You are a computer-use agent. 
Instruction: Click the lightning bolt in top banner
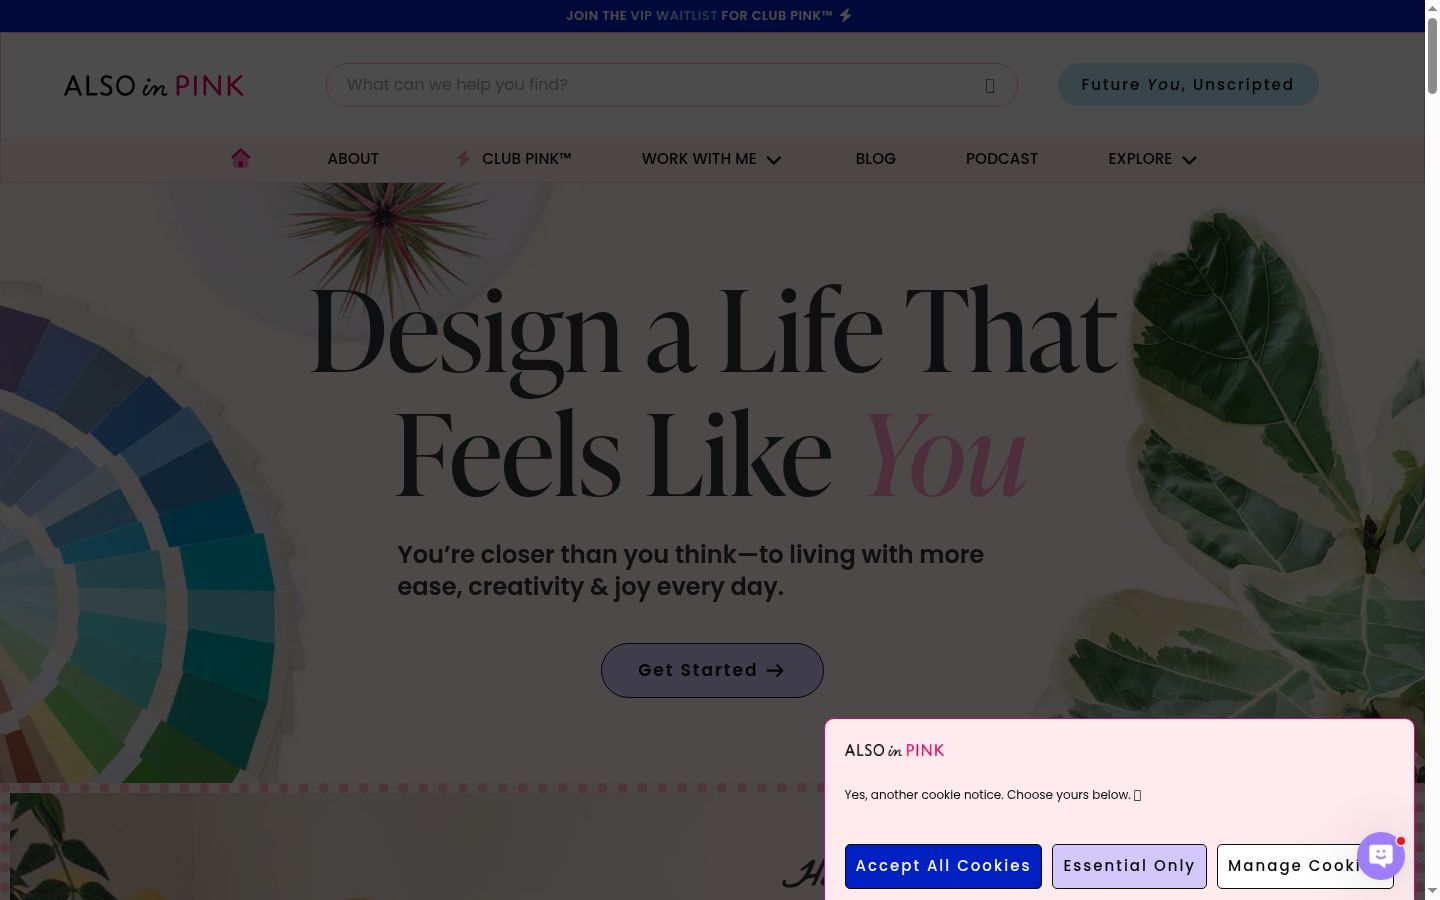846,15
